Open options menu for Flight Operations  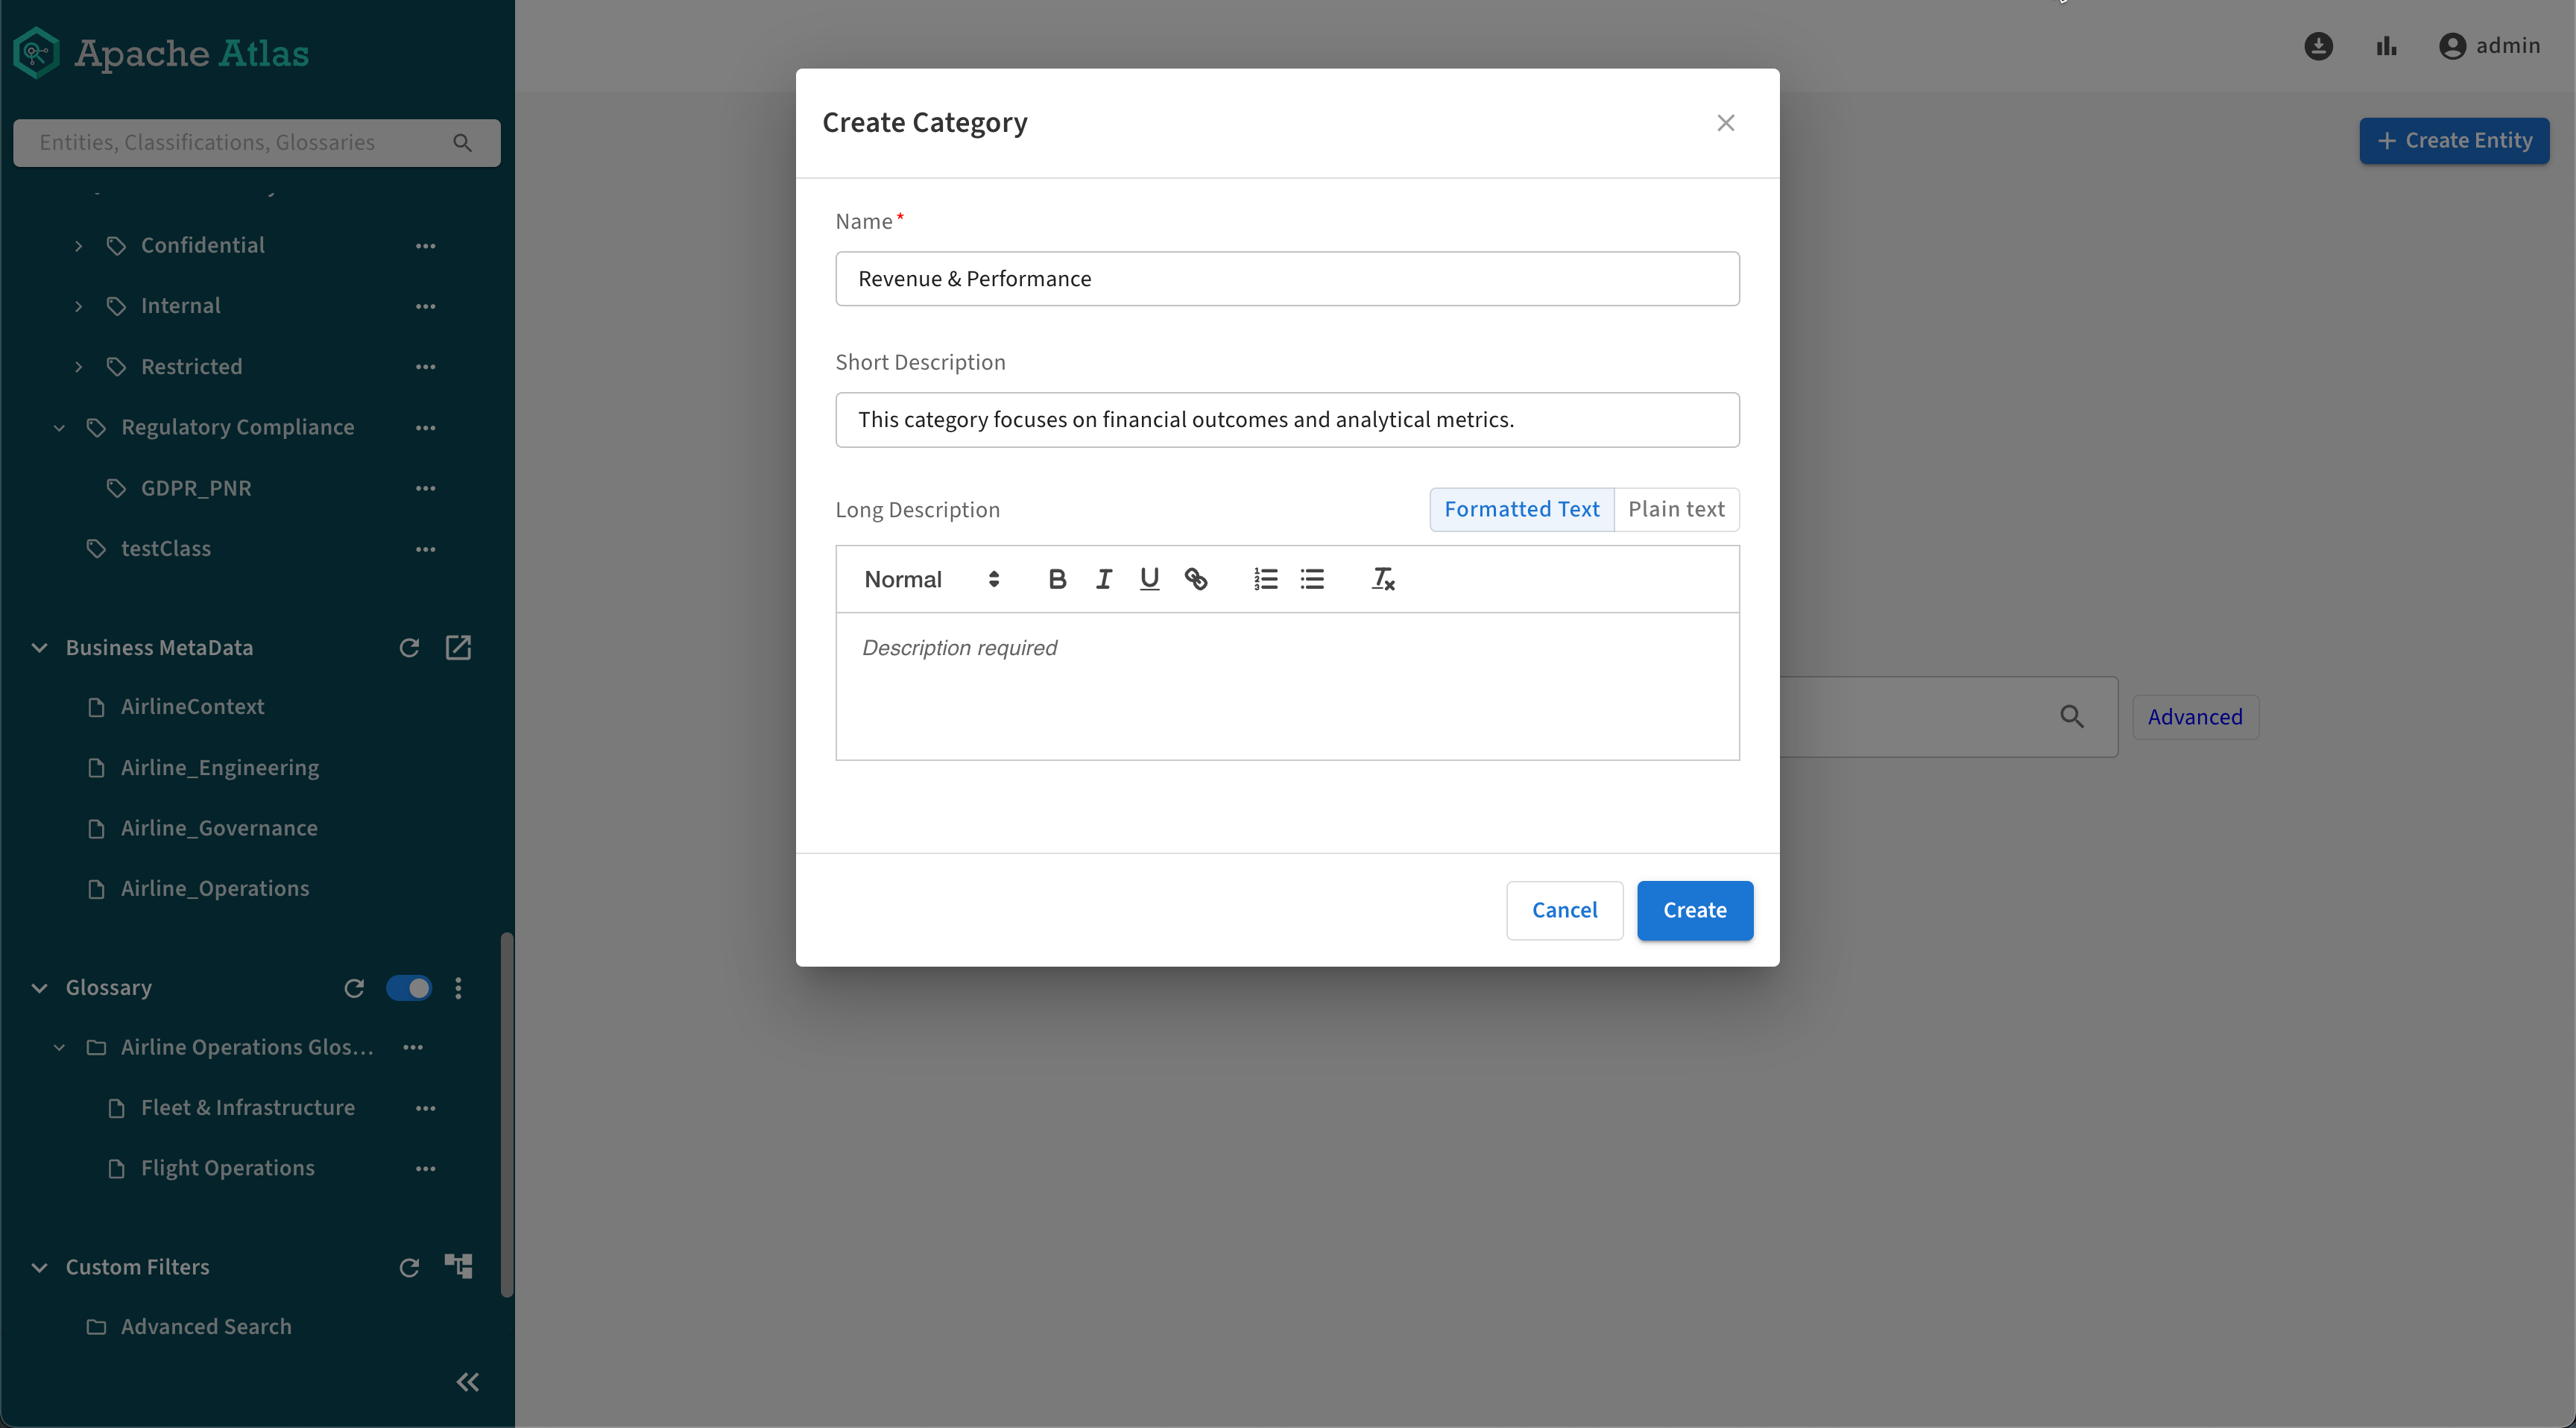(425, 1168)
